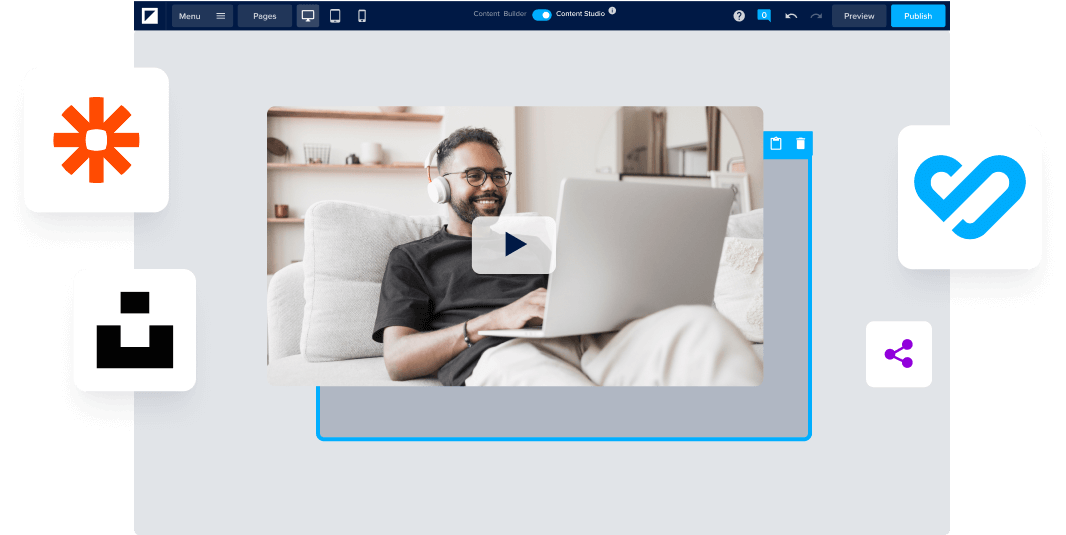Image resolution: width=1066 pixels, height=535 pixels.
Task: Undo the last change
Action: coord(791,16)
